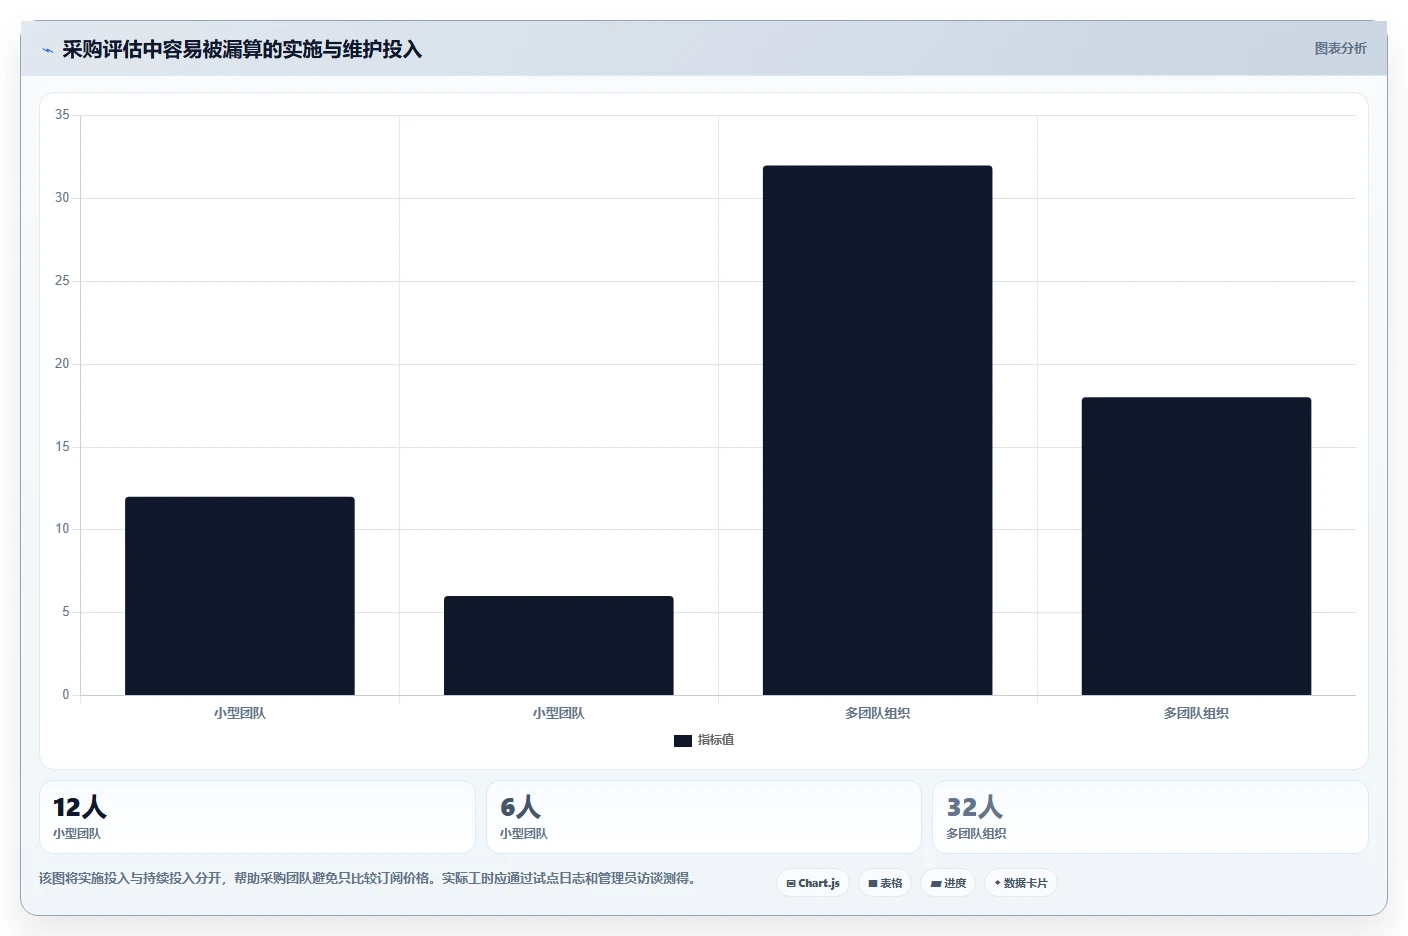
Task: Click the y-axis label 30
Action: pyautogui.click(x=62, y=198)
